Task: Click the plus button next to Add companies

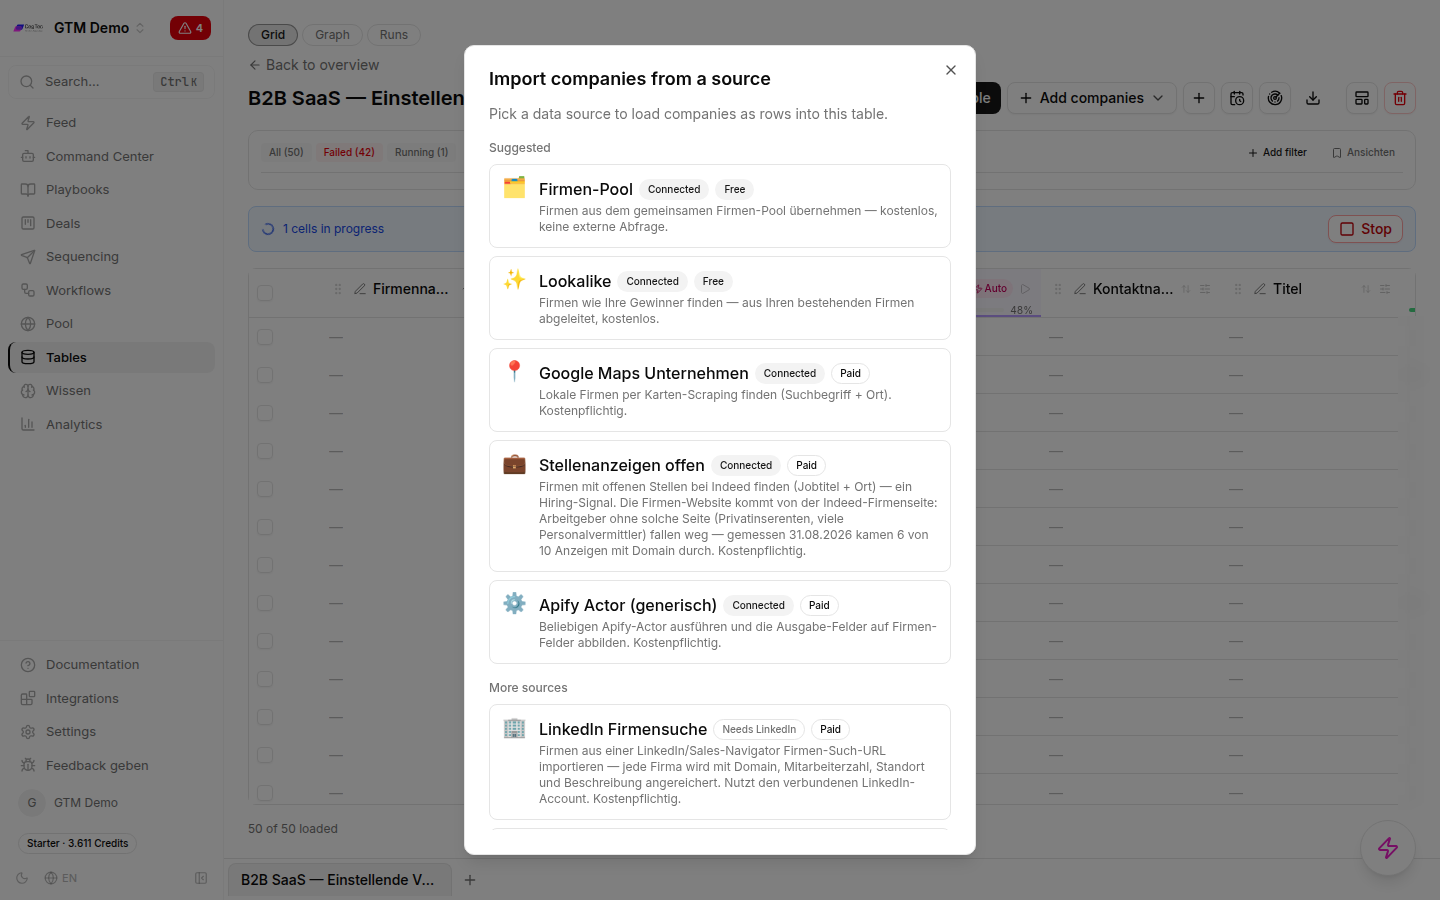Action: tap(1199, 98)
